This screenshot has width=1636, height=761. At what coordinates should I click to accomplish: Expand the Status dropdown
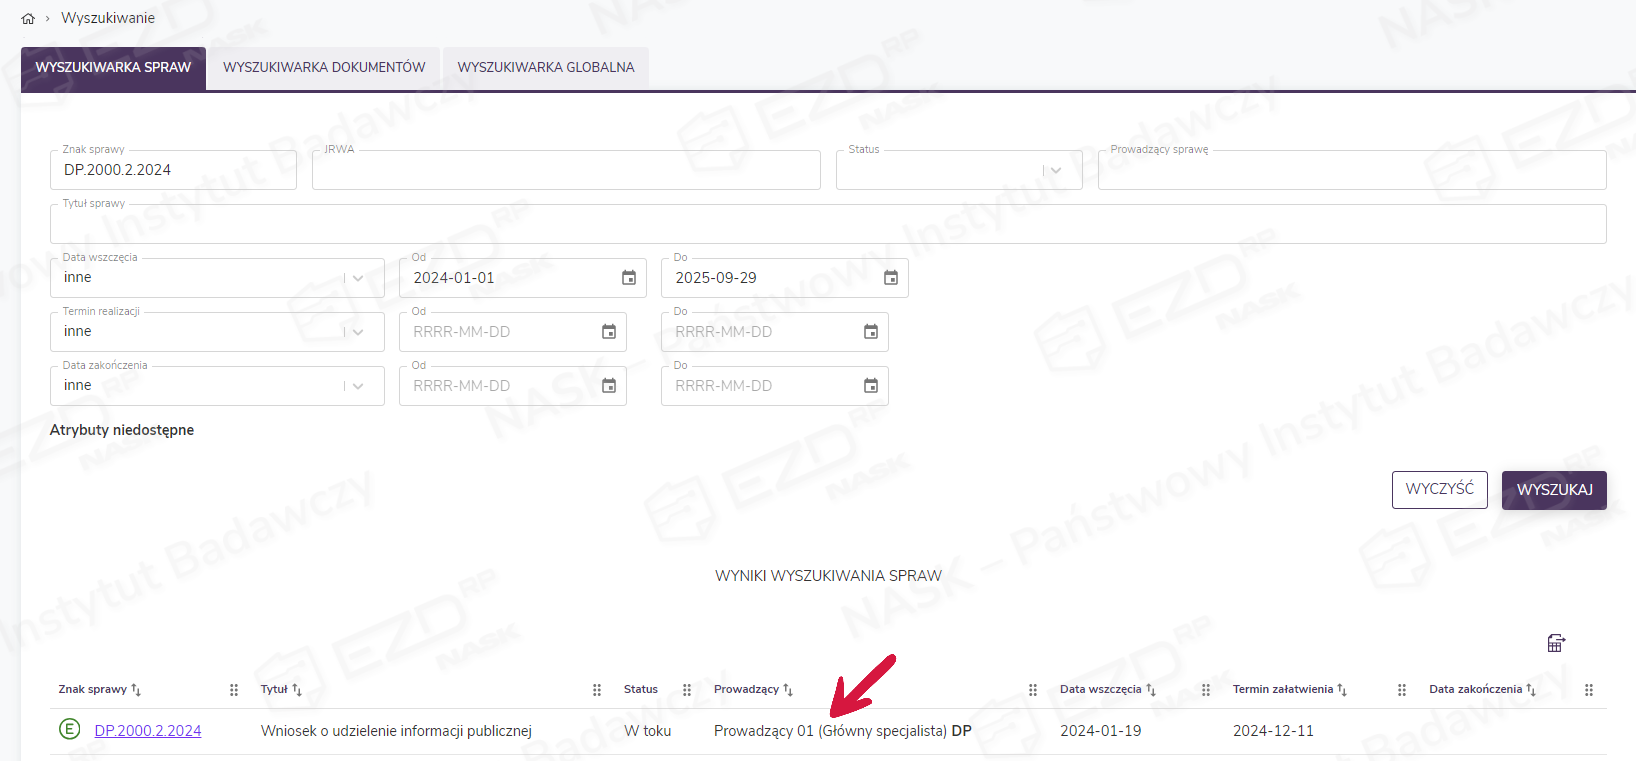pos(1056,171)
